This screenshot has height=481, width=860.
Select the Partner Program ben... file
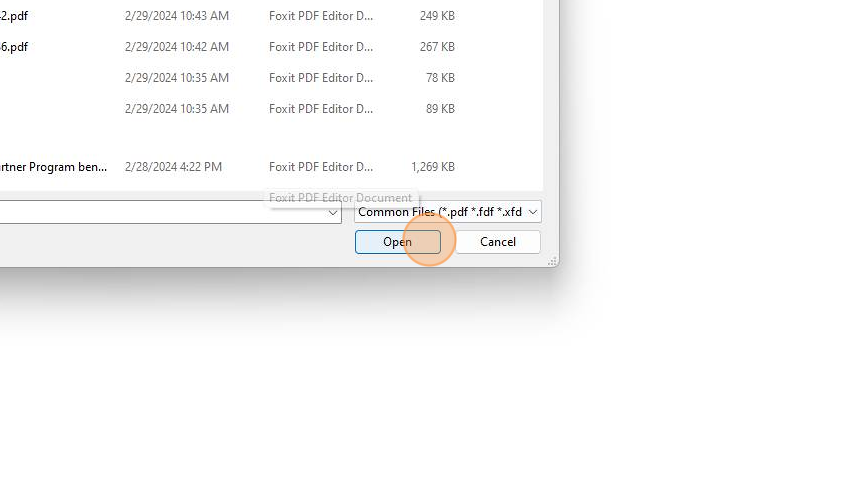(53, 167)
